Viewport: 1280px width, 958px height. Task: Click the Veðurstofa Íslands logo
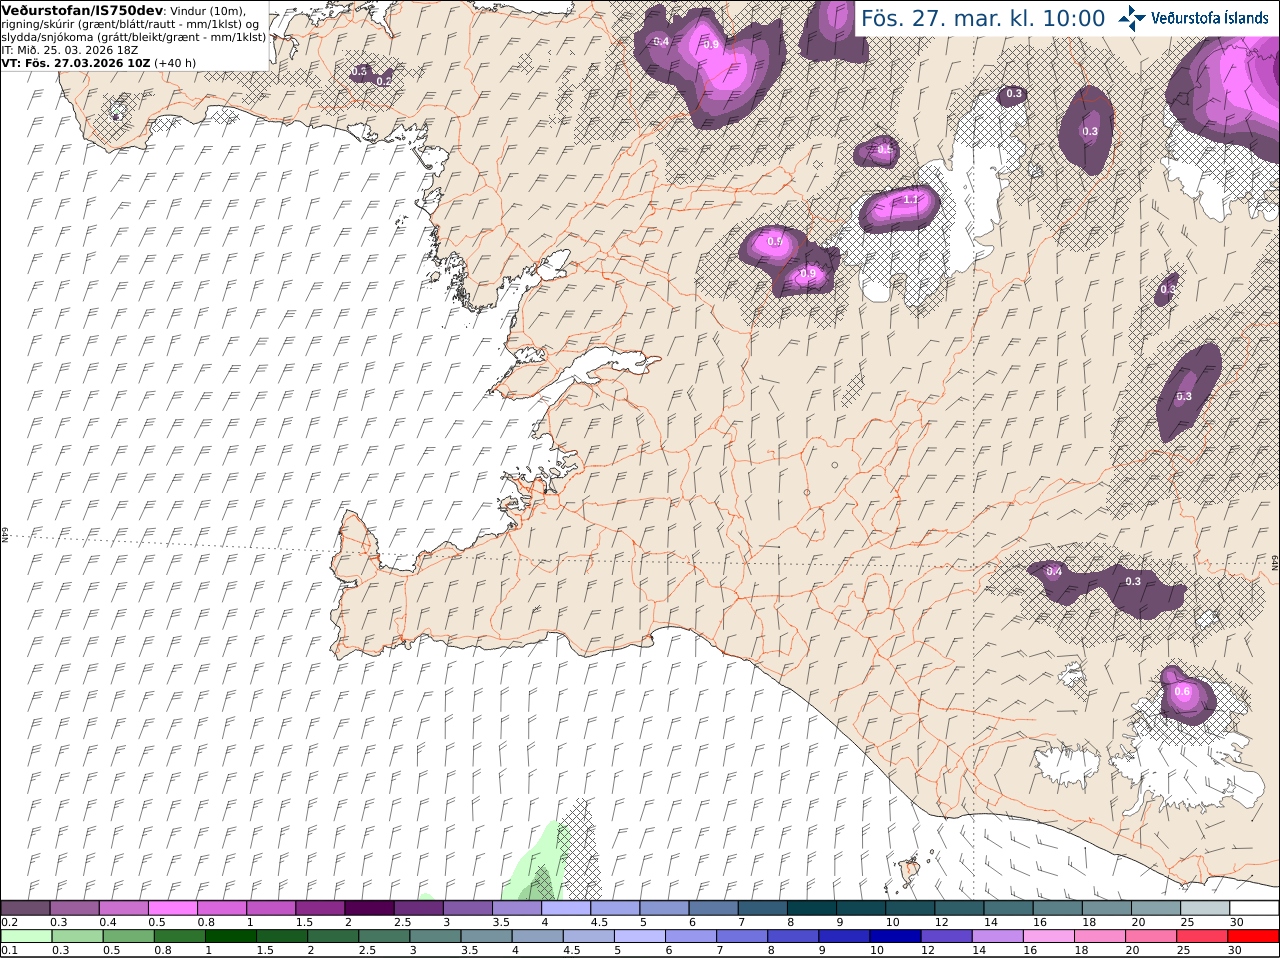click(x=1194, y=17)
